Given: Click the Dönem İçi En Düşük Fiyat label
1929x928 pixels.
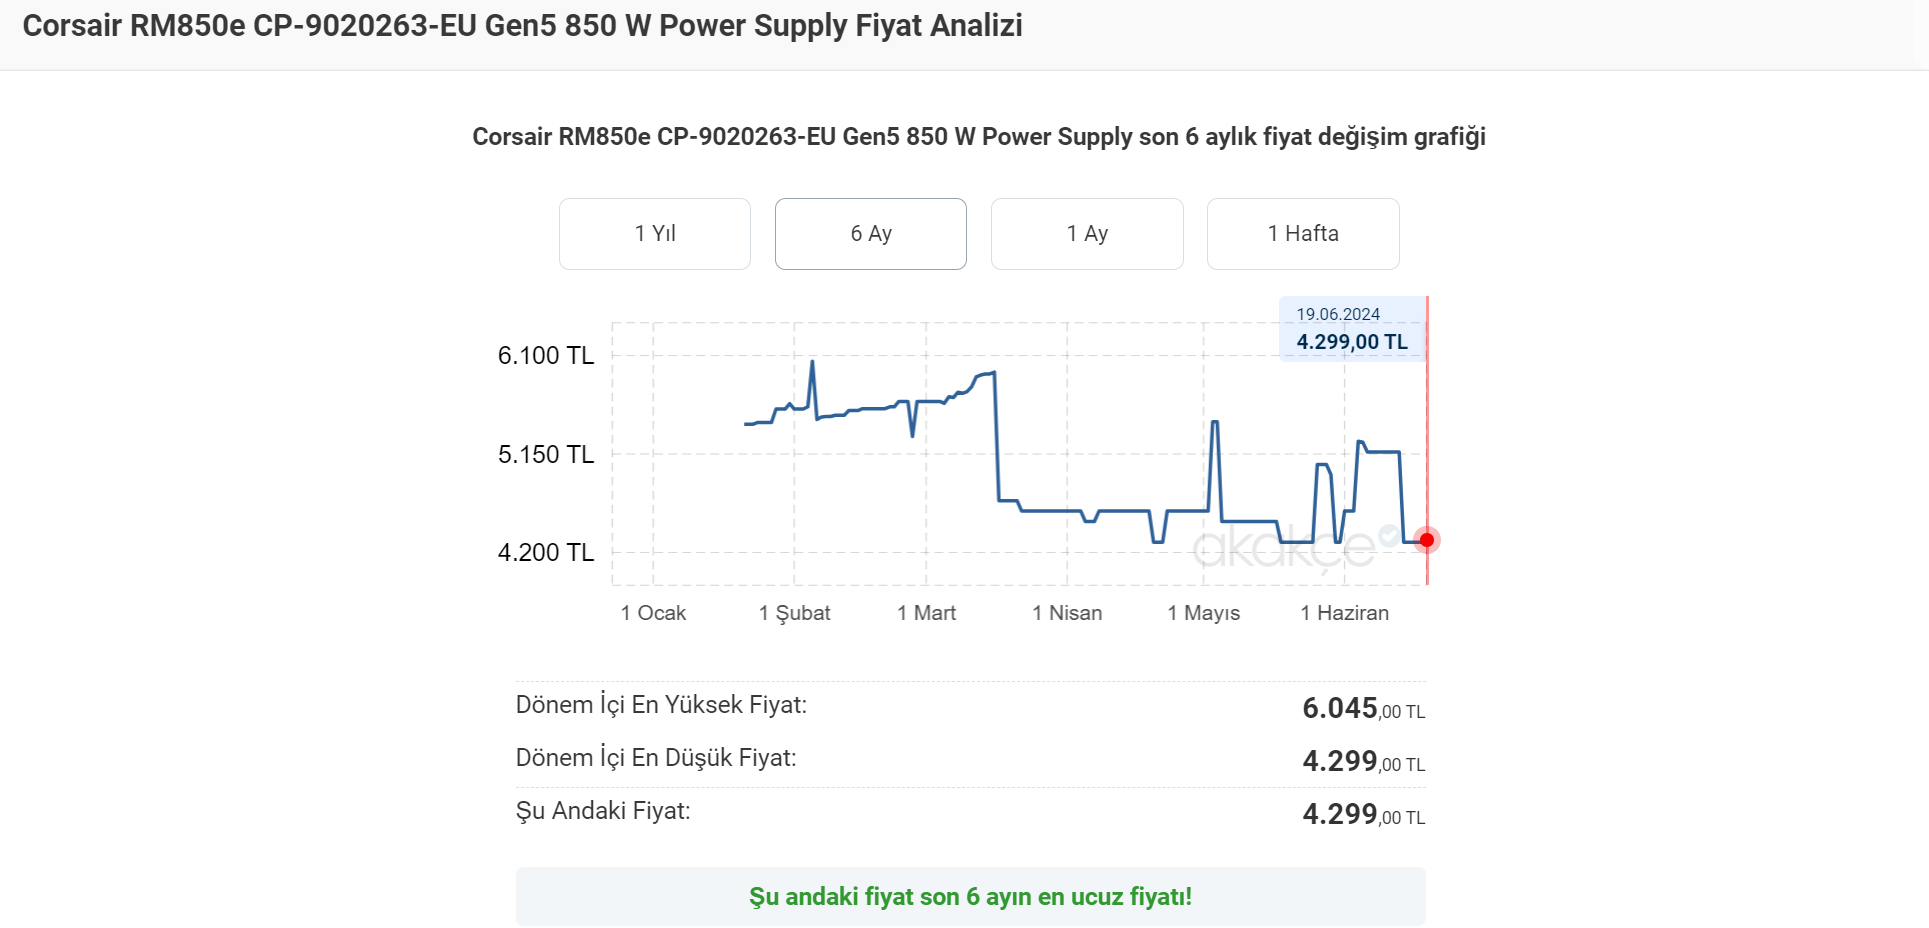Looking at the screenshot, I should coord(656,758).
